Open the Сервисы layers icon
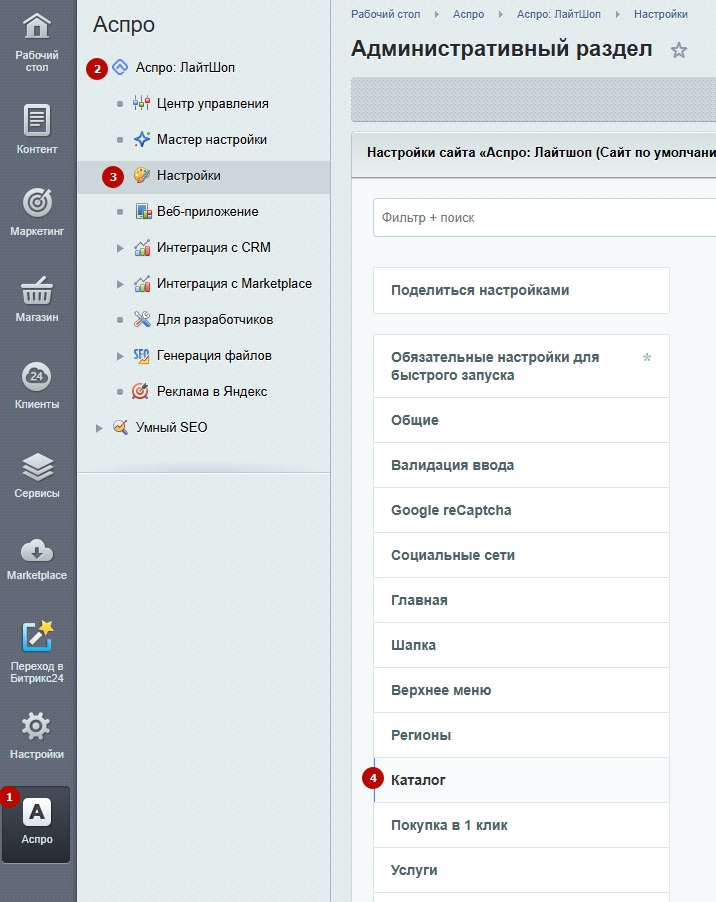 (x=37, y=466)
